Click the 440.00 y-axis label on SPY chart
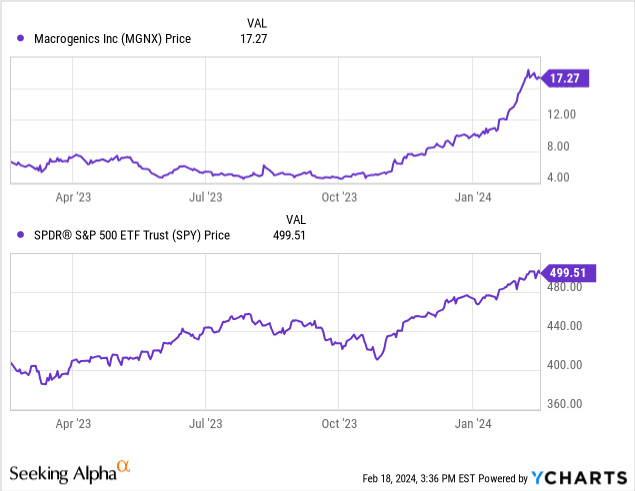The height and width of the screenshot is (491, 635). click(x=565, y=326)
